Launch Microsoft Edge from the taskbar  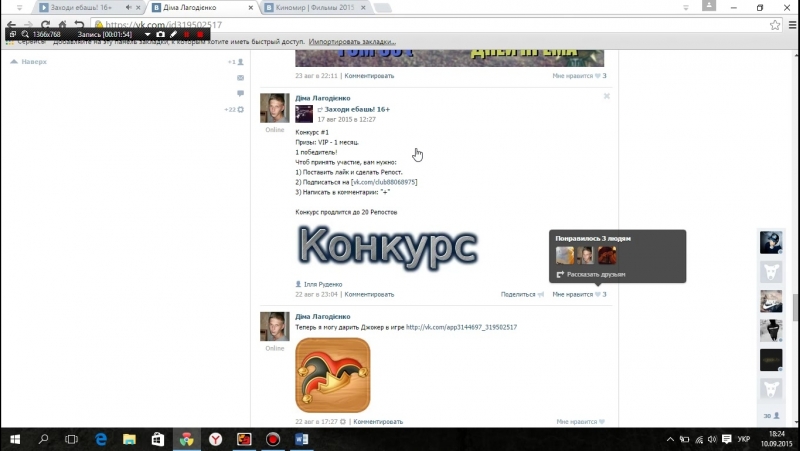point(101,439)
